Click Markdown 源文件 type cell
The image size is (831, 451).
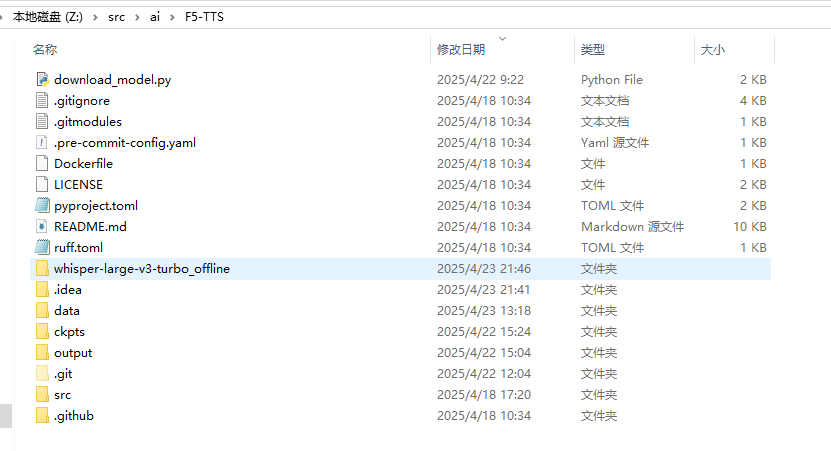coord(632,227)
